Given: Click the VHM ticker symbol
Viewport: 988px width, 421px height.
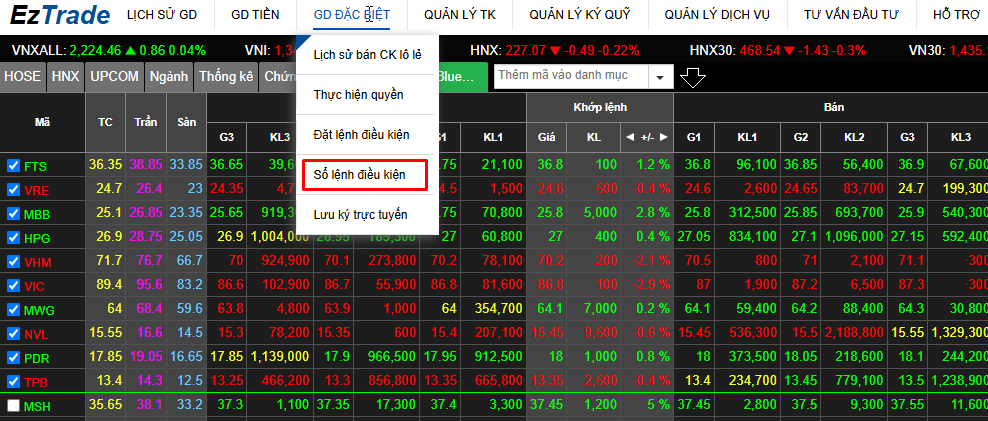Looking at the screenshot, I should [37, 263].
